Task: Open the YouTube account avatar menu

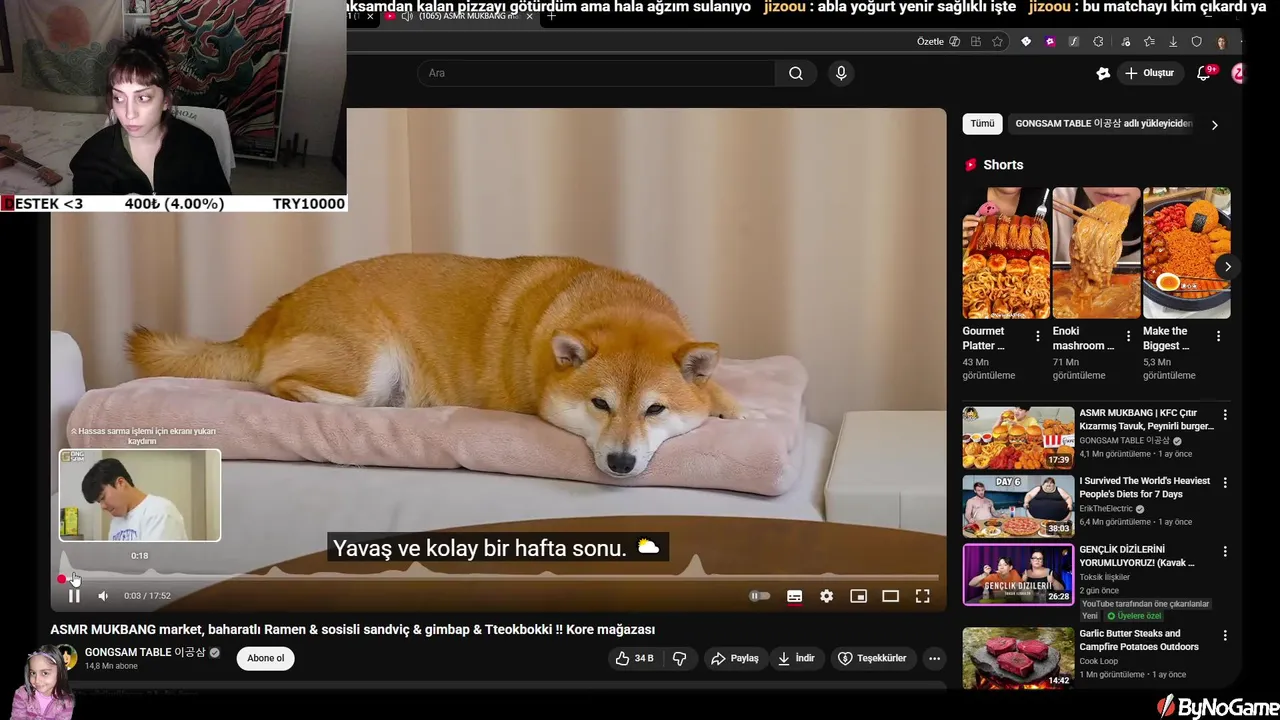Action: tap(1238, 73)
